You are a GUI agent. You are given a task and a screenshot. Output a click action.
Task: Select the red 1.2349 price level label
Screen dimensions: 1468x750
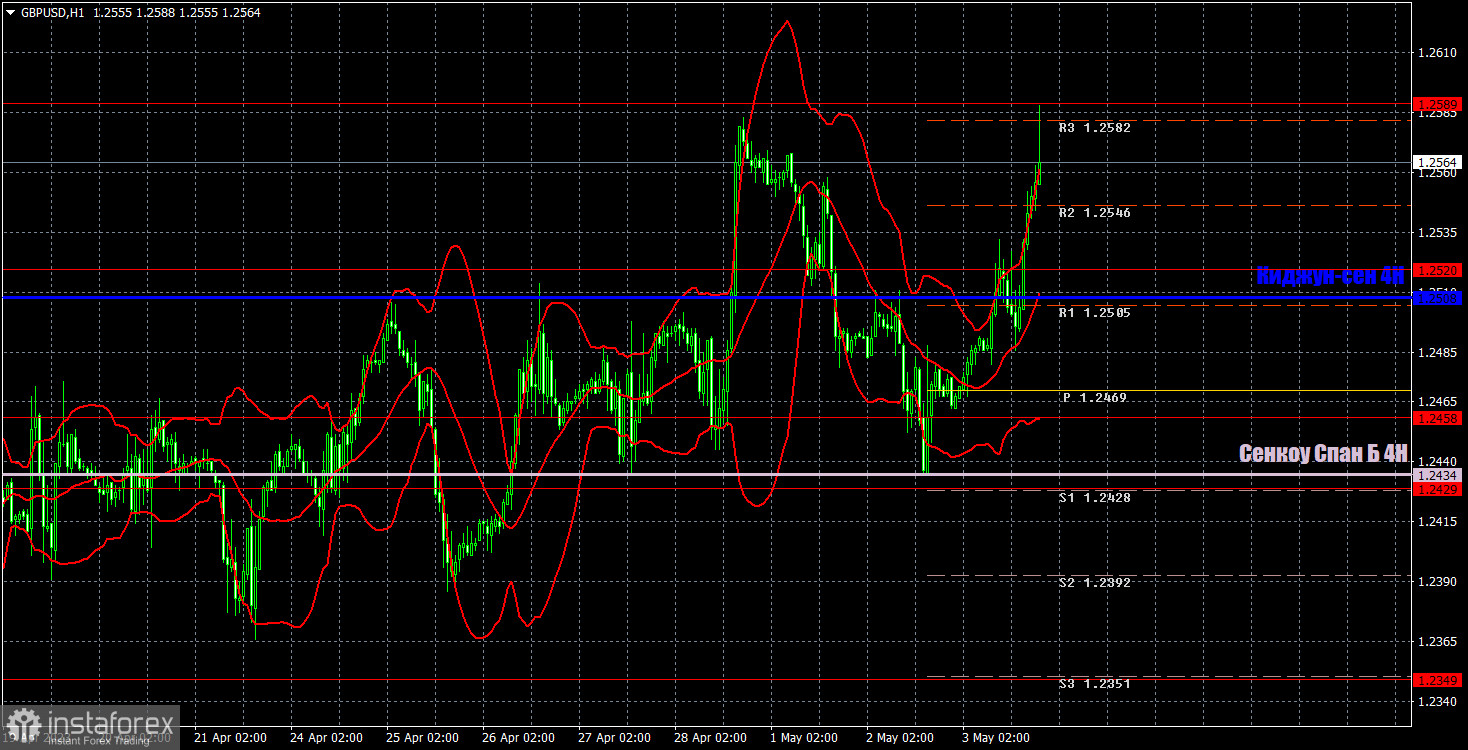(x=1438, y=680)
